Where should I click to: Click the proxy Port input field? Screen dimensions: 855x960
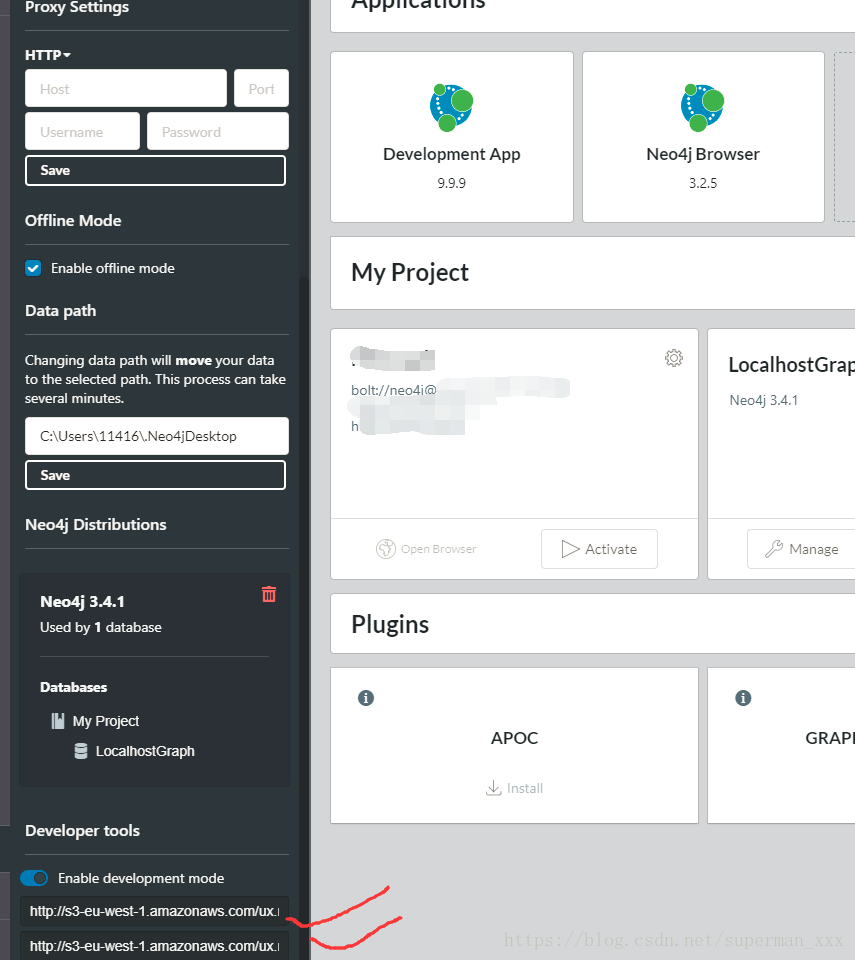pyautogui.click(x=262, y=89)
